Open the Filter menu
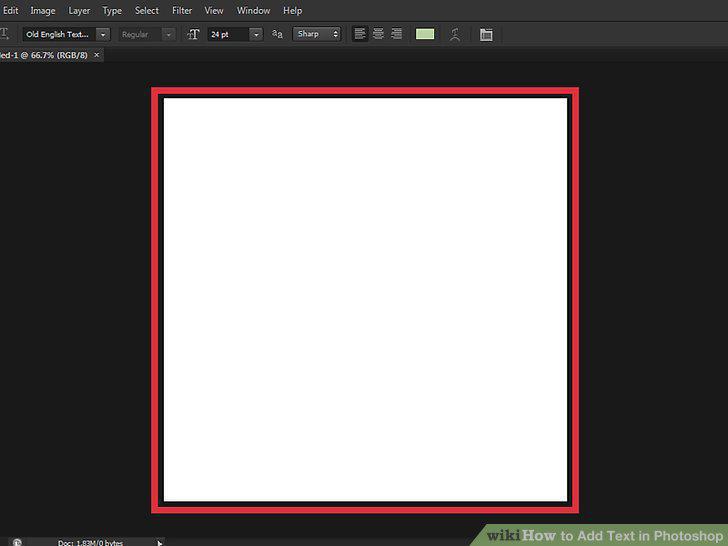Image resolution: width=728 pixels, height=546 pixels. 182,10
